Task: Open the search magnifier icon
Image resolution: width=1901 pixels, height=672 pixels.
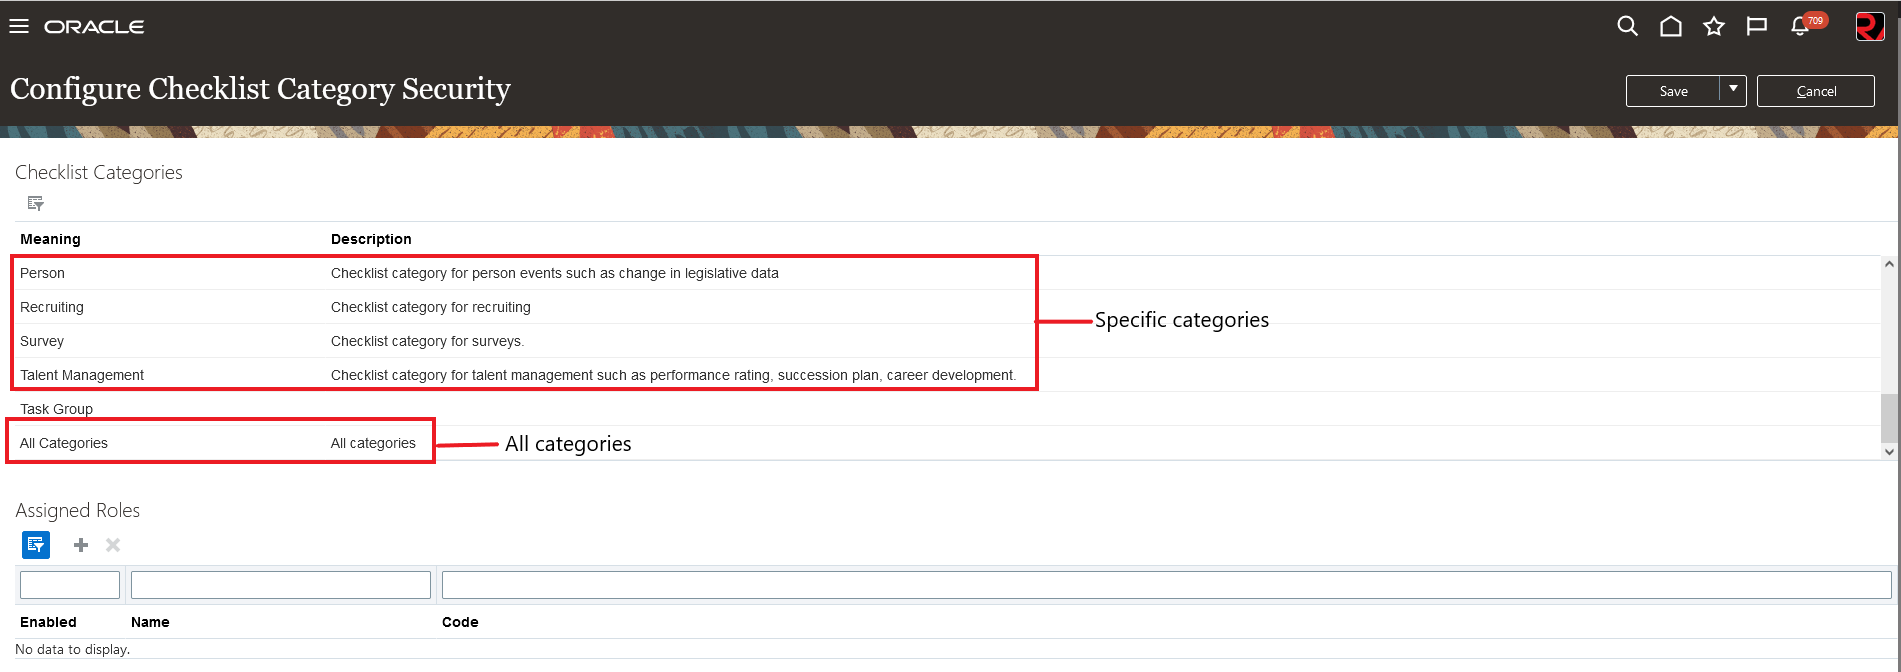Action: pyautogui.click(x=1627, y=27)
